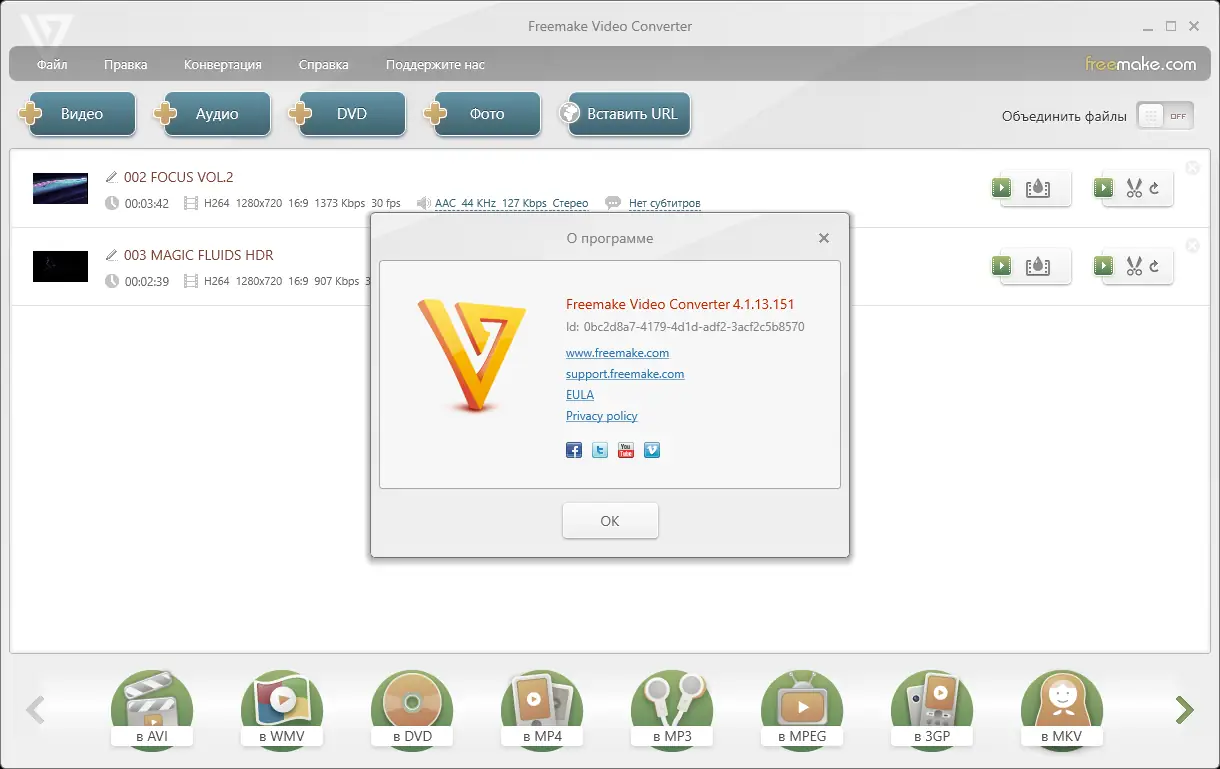
Task: Open the Справка menu
Action: (323, 64)
